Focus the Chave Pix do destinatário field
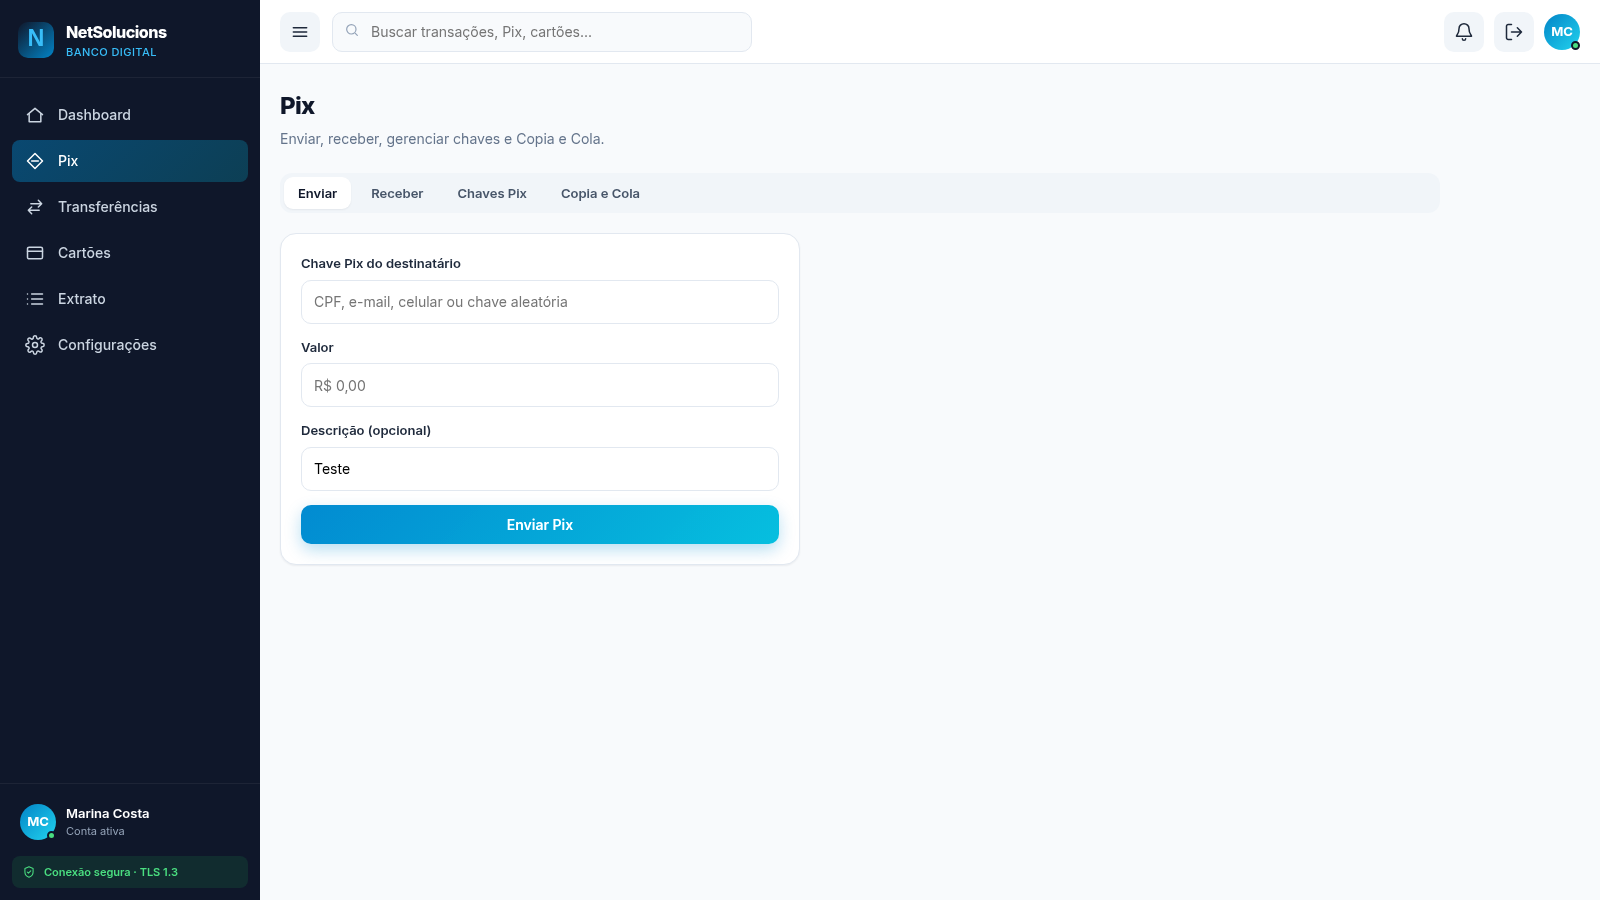The width and height of the screenshot is (1600, 900). click(540, 302)
